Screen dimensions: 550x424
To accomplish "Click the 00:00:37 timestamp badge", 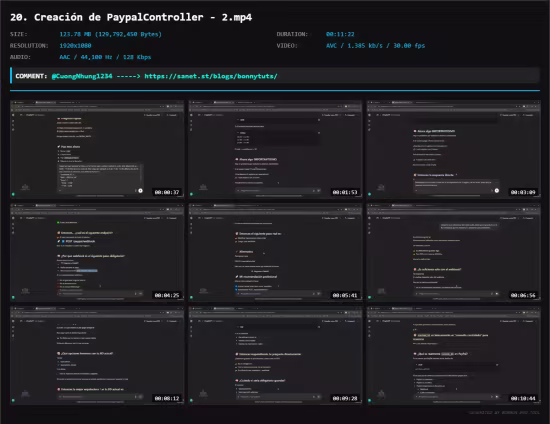I will tap(167, 192).
